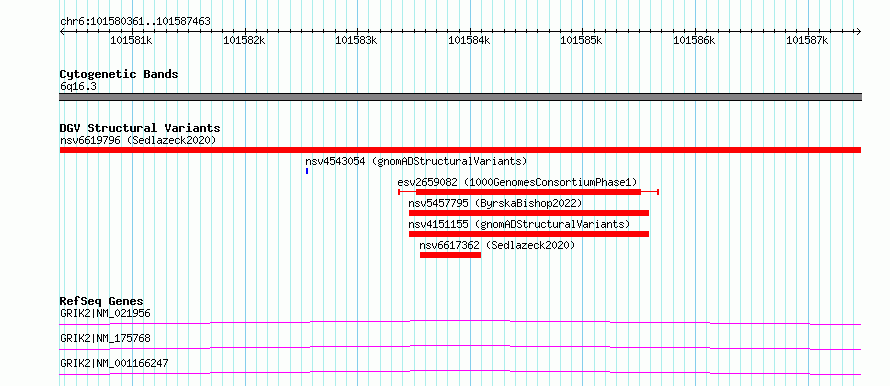Click ruler position 101581k

tap(131, 40)
